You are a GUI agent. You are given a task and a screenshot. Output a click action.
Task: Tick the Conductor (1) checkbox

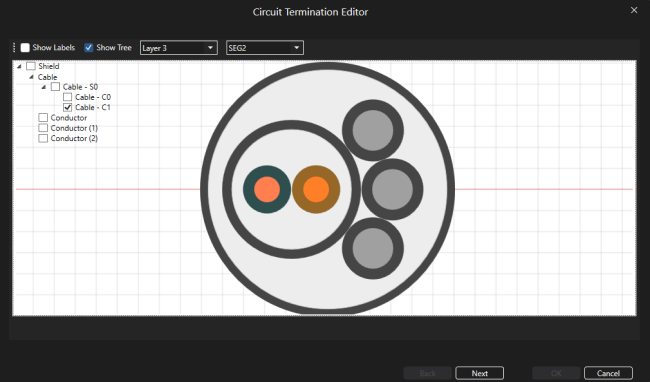43,128
